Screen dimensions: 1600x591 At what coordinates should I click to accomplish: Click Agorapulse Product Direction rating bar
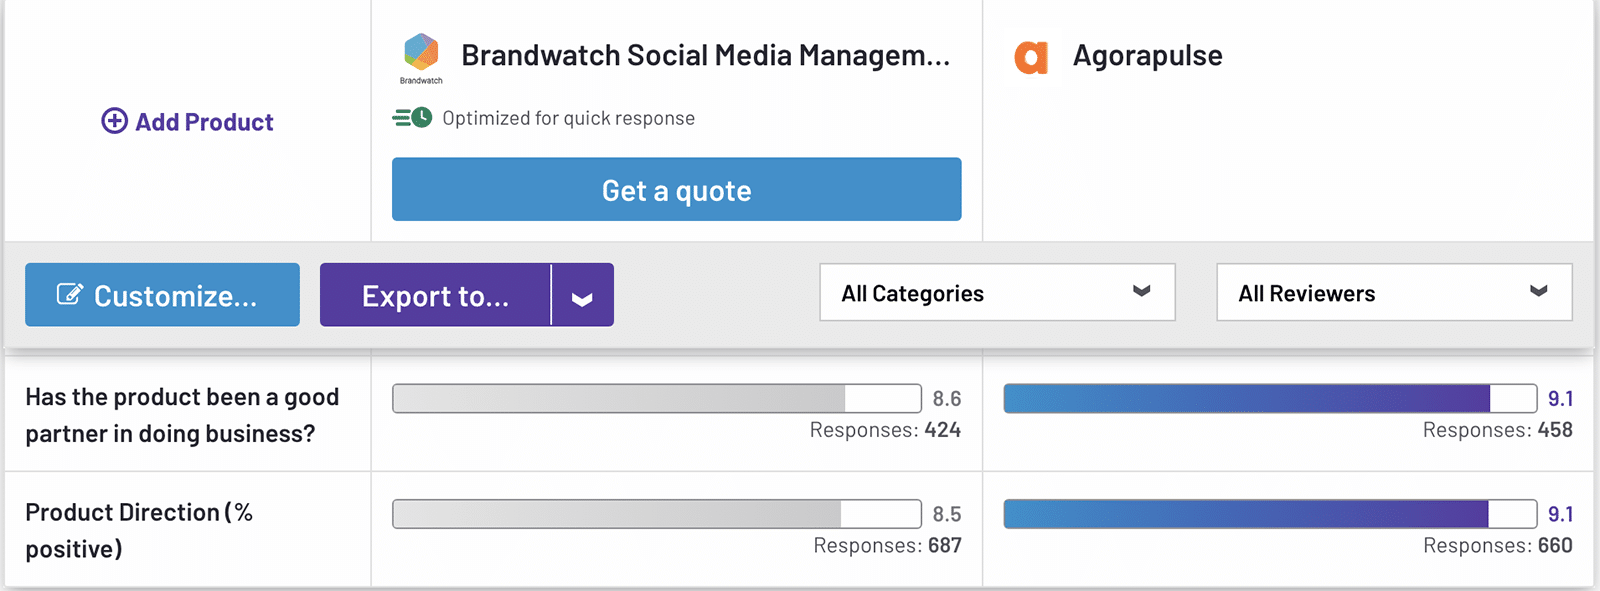1270,514
